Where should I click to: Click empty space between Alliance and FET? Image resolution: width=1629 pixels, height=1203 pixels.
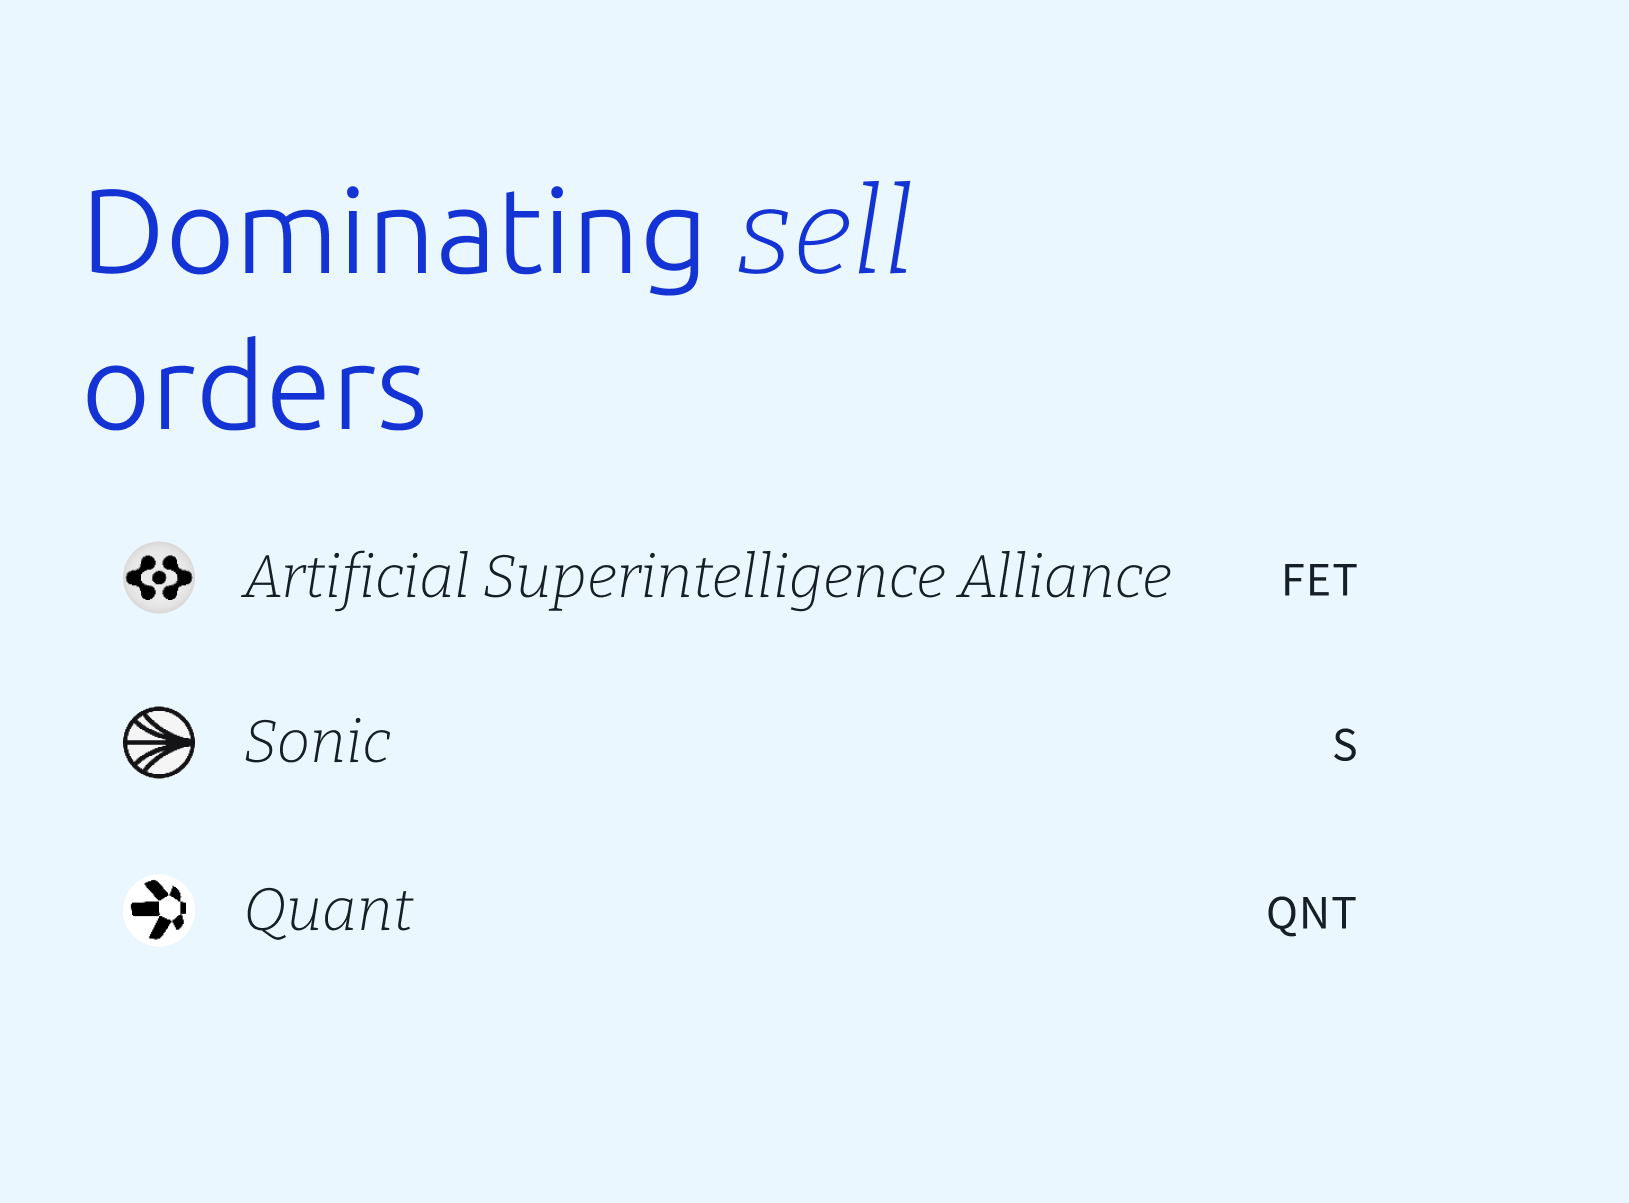pos(1227,579)
